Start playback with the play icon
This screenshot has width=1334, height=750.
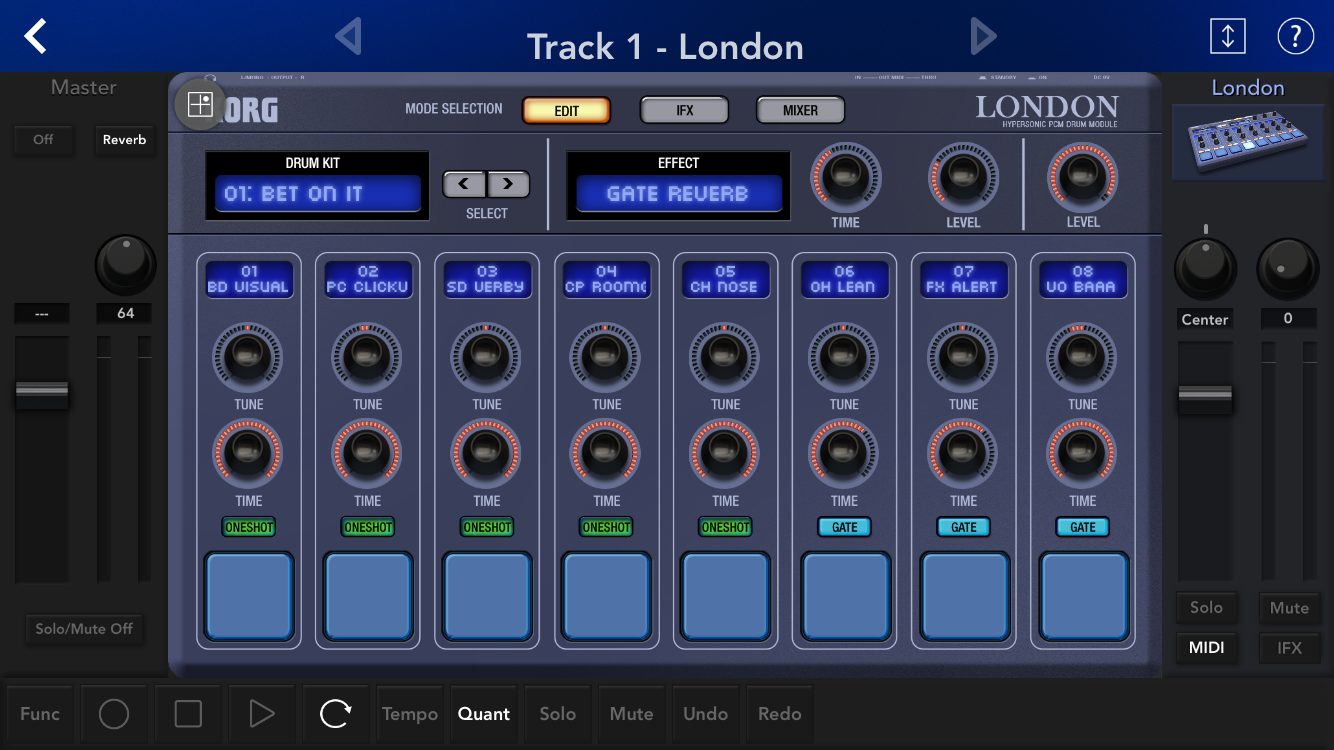[261, 713]
